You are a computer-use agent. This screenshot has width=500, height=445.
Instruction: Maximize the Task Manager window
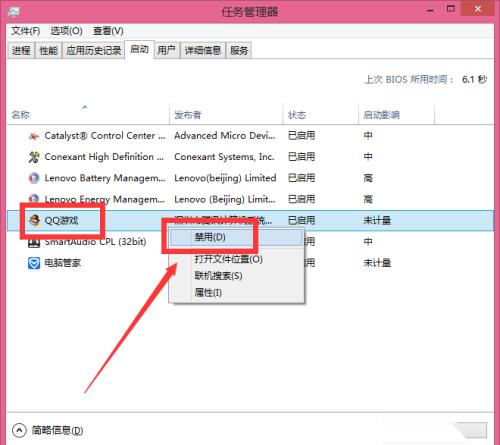coord(451,9)
